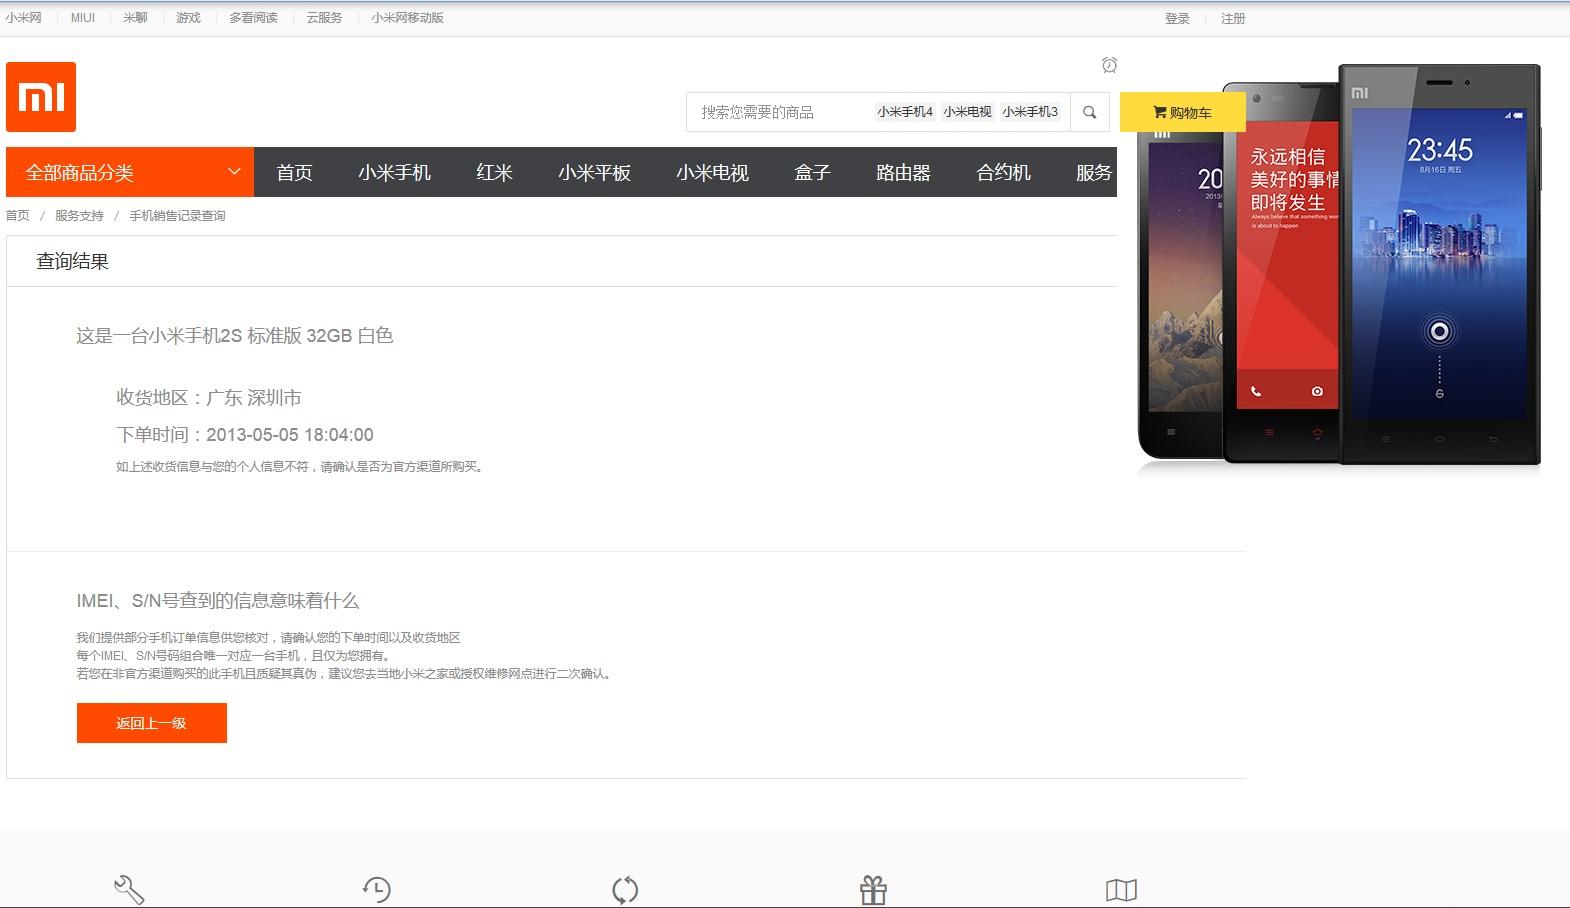Viewport: 1570px width, 908px height.
Task: Click the 手机销售记录查询 breadcrumb item
Action: 177,216
